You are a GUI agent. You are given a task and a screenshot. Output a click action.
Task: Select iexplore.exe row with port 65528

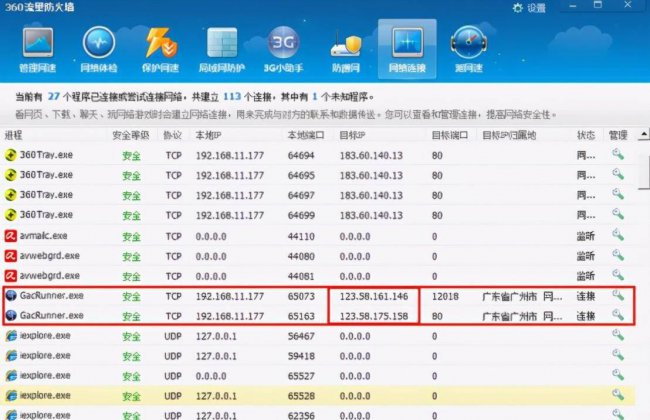tap(318, 396)
